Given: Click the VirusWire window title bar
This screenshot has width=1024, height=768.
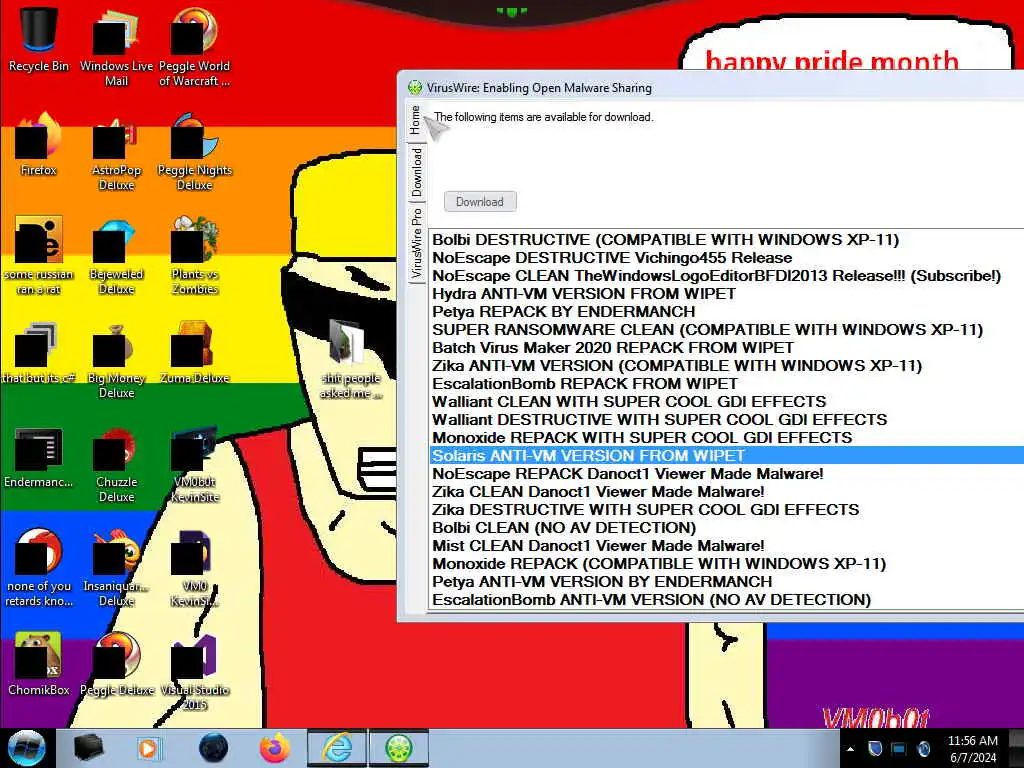Looking at the screenshot, I should pyautogui.click(x=712, y=87).
